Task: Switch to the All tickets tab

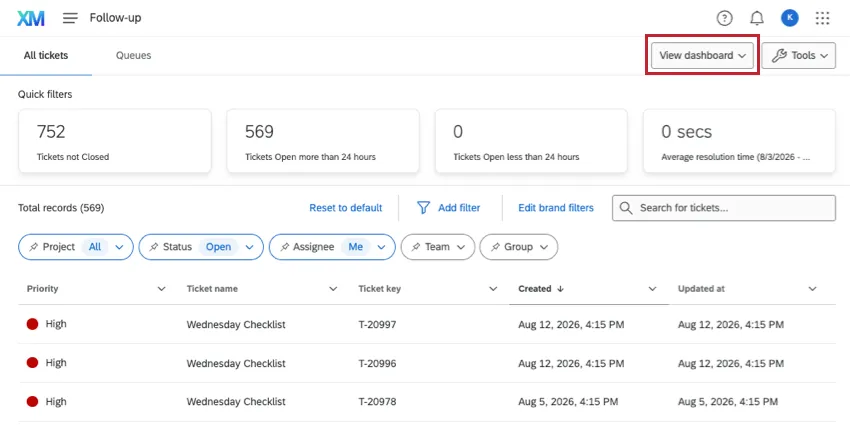Action: (x=46, y=55)
